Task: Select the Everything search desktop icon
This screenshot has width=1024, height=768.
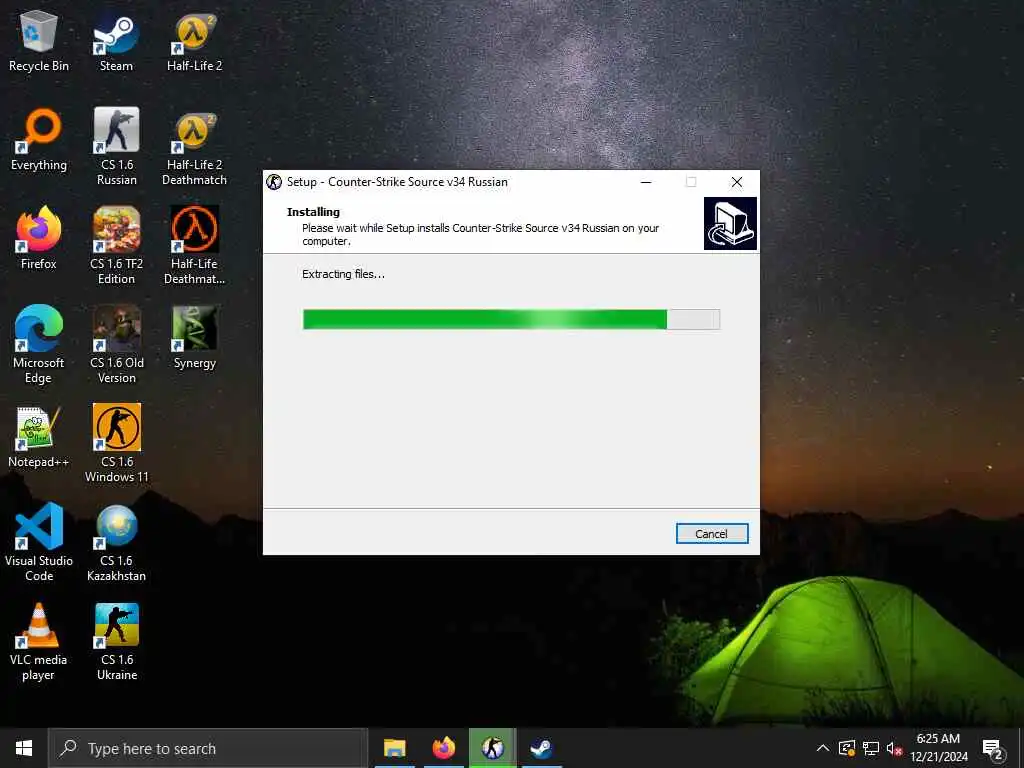Action: coord(39,140)
